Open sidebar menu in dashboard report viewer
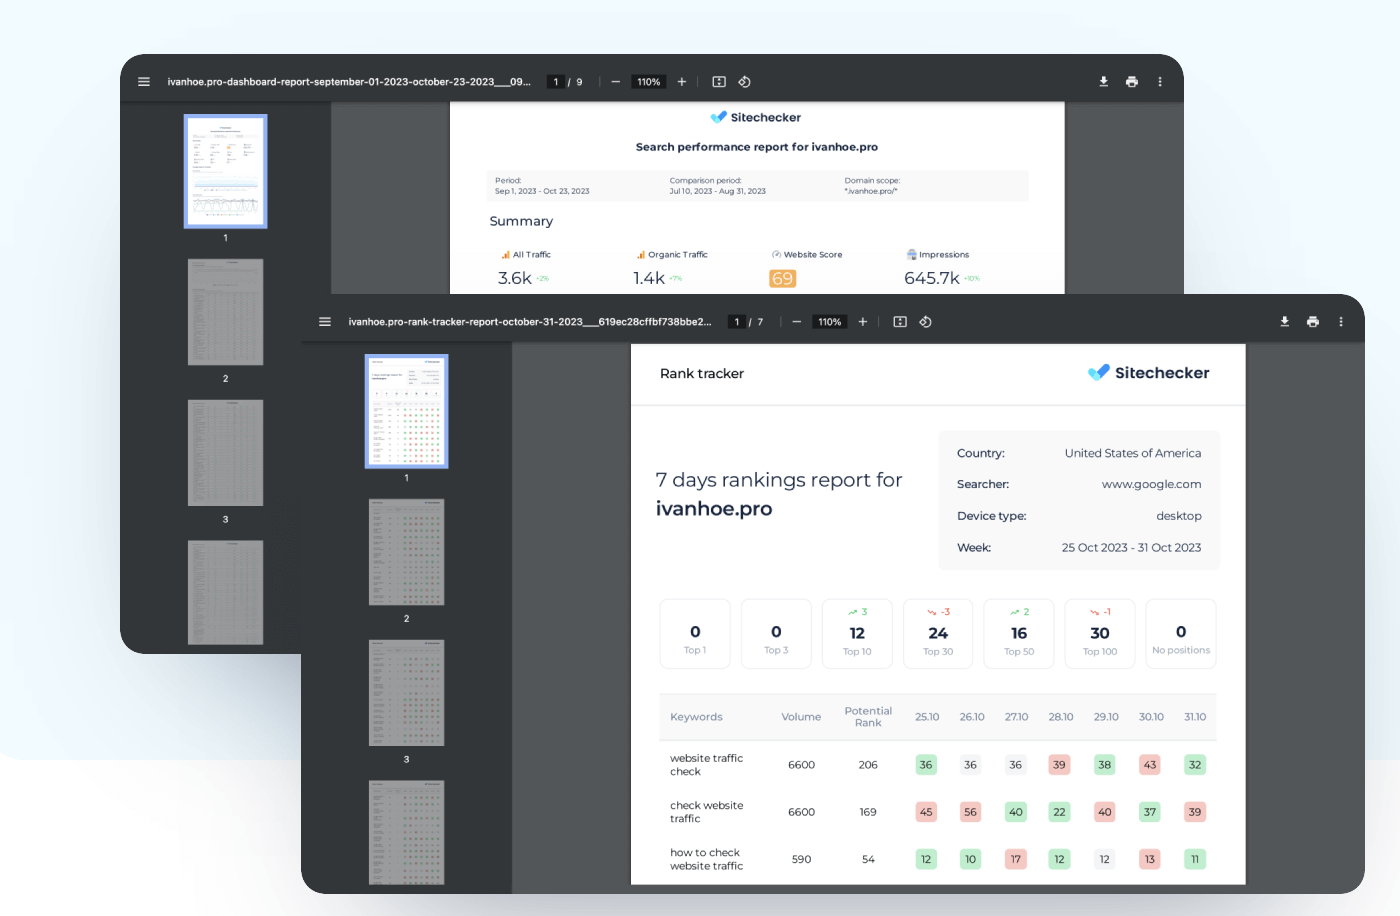This screenshot has height=916, width=1400. (144, 82)
